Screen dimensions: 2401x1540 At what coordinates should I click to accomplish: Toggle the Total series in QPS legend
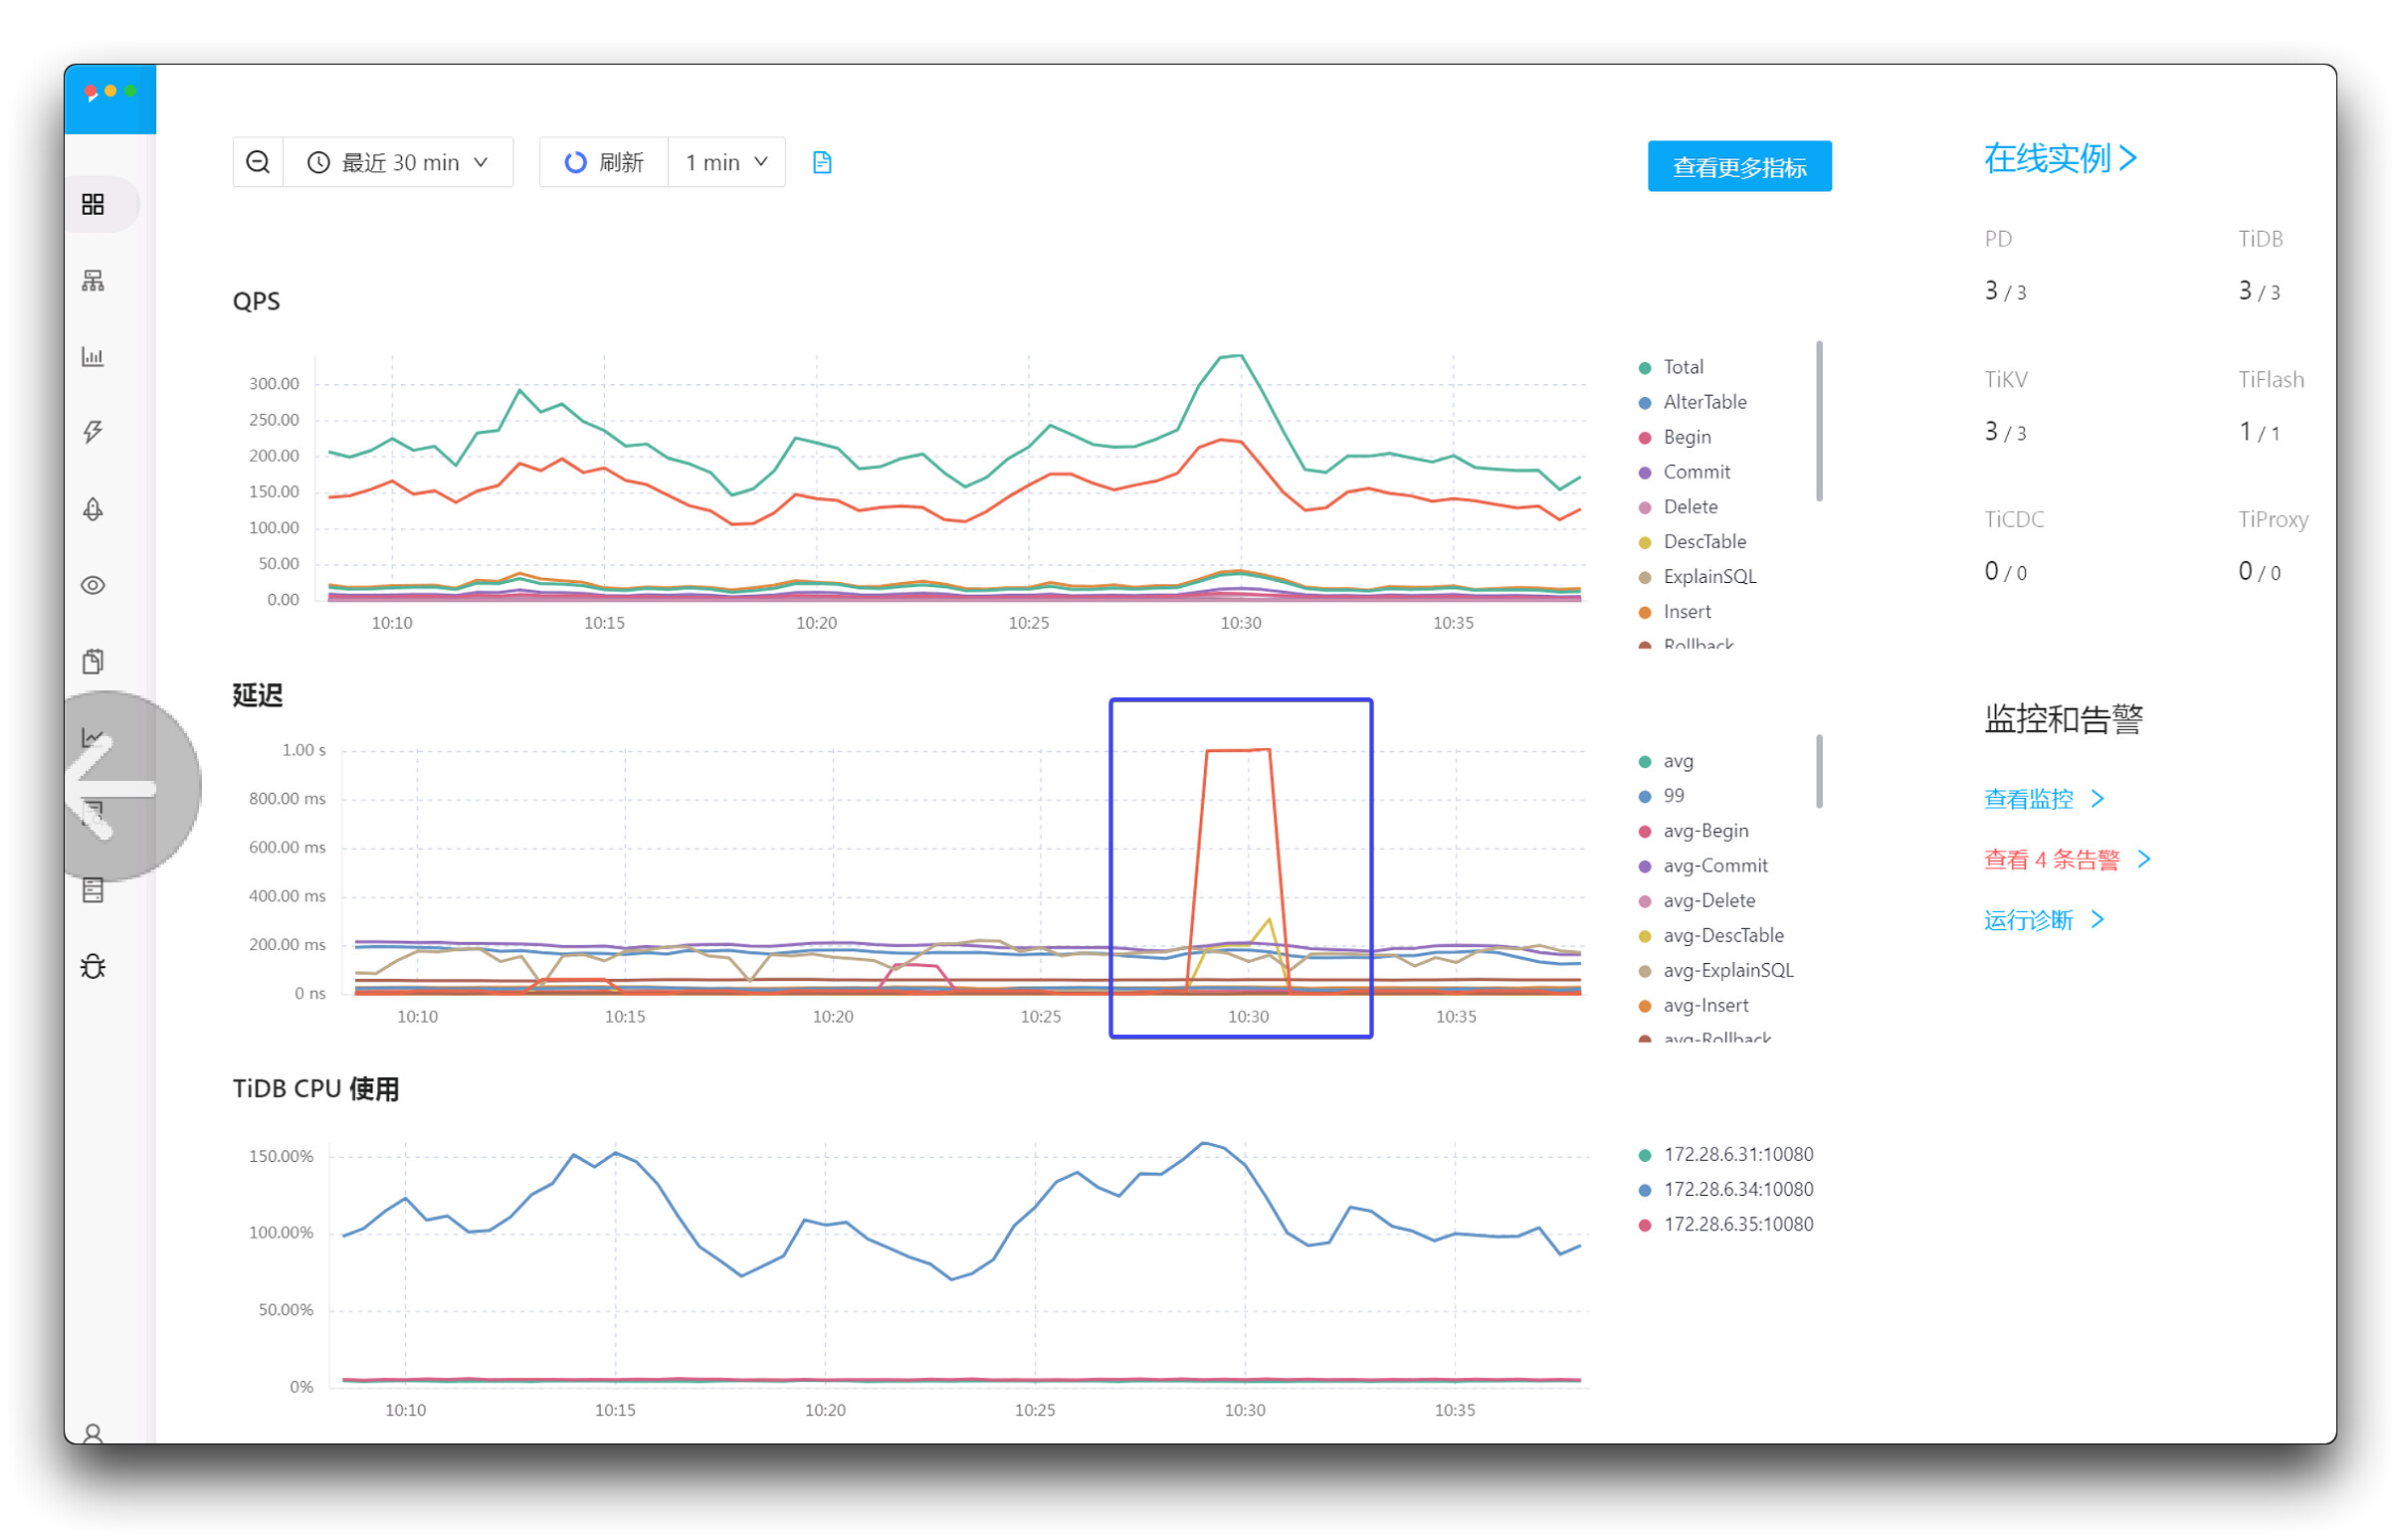(x=1682, y=367)
